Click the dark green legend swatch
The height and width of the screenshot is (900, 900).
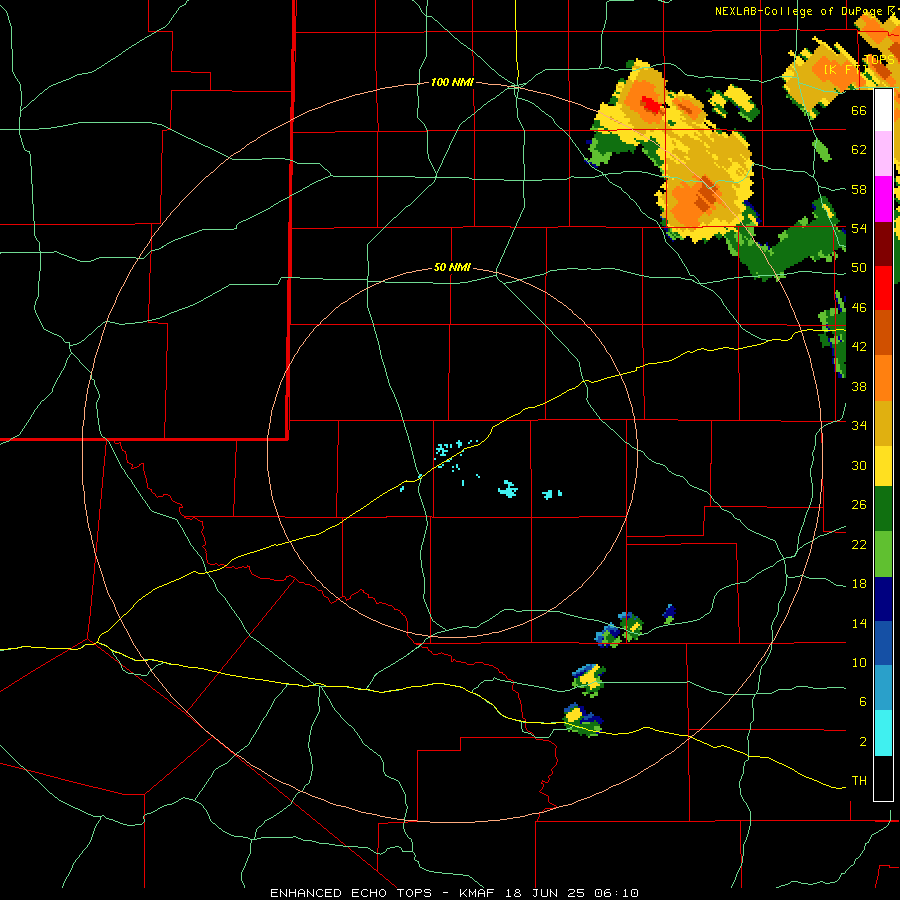click(883, 509)
